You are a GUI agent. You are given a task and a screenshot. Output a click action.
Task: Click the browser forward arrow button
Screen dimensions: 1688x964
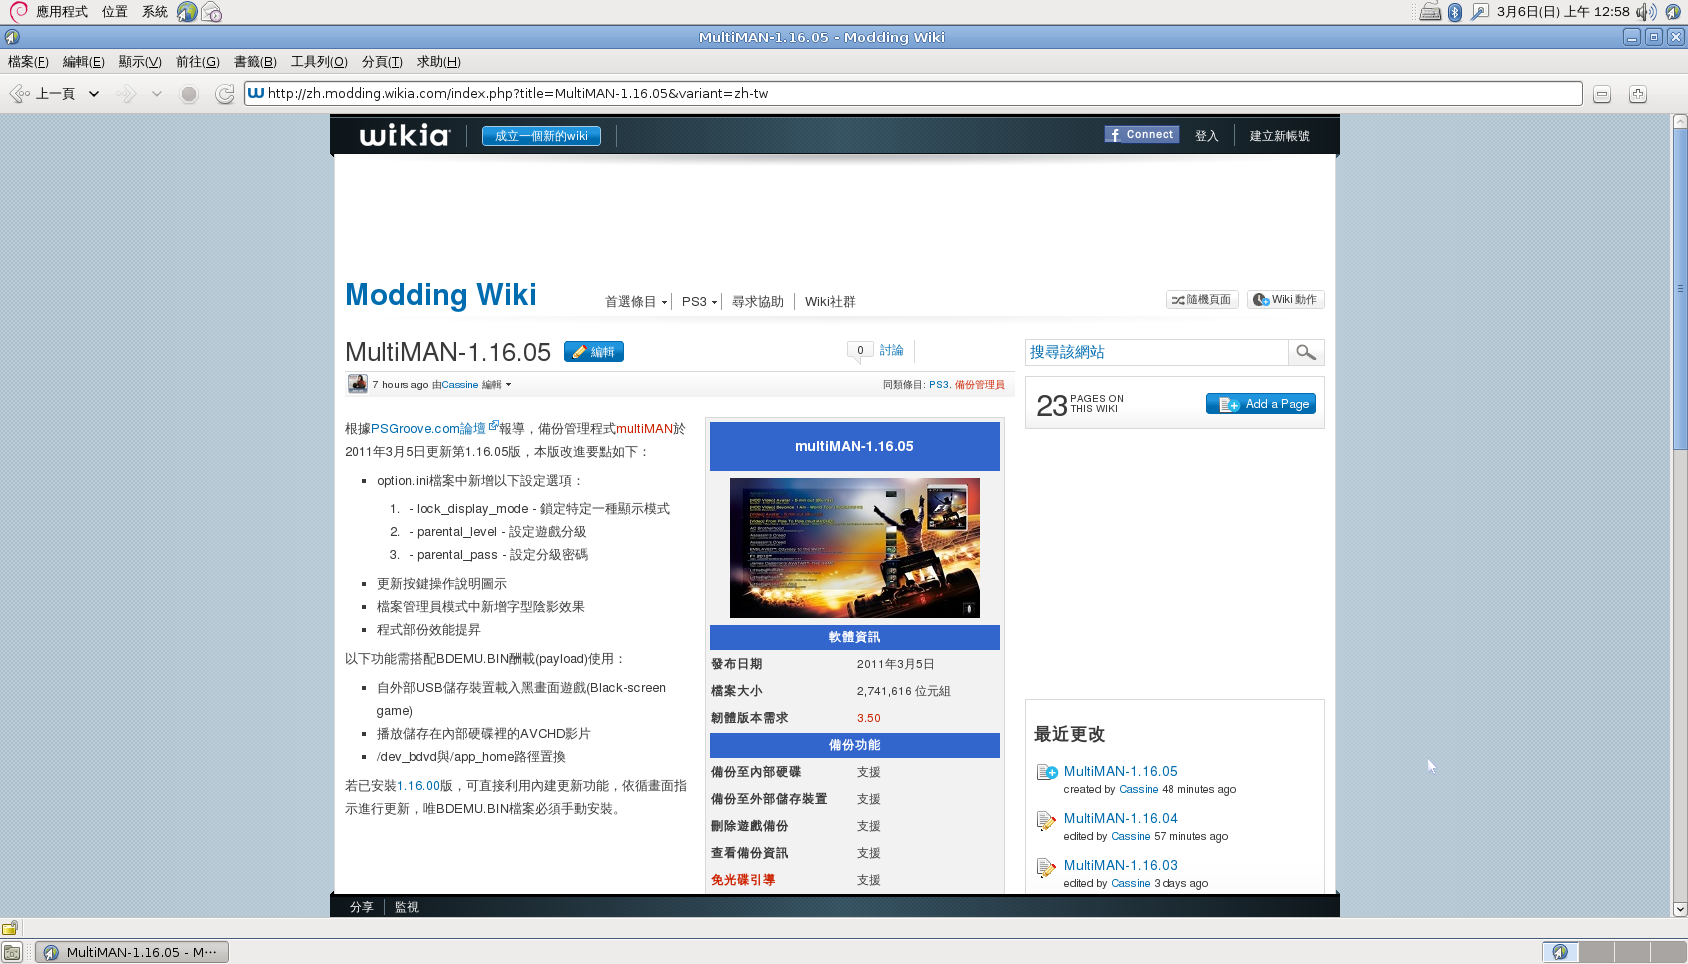[x=126, y=94]
